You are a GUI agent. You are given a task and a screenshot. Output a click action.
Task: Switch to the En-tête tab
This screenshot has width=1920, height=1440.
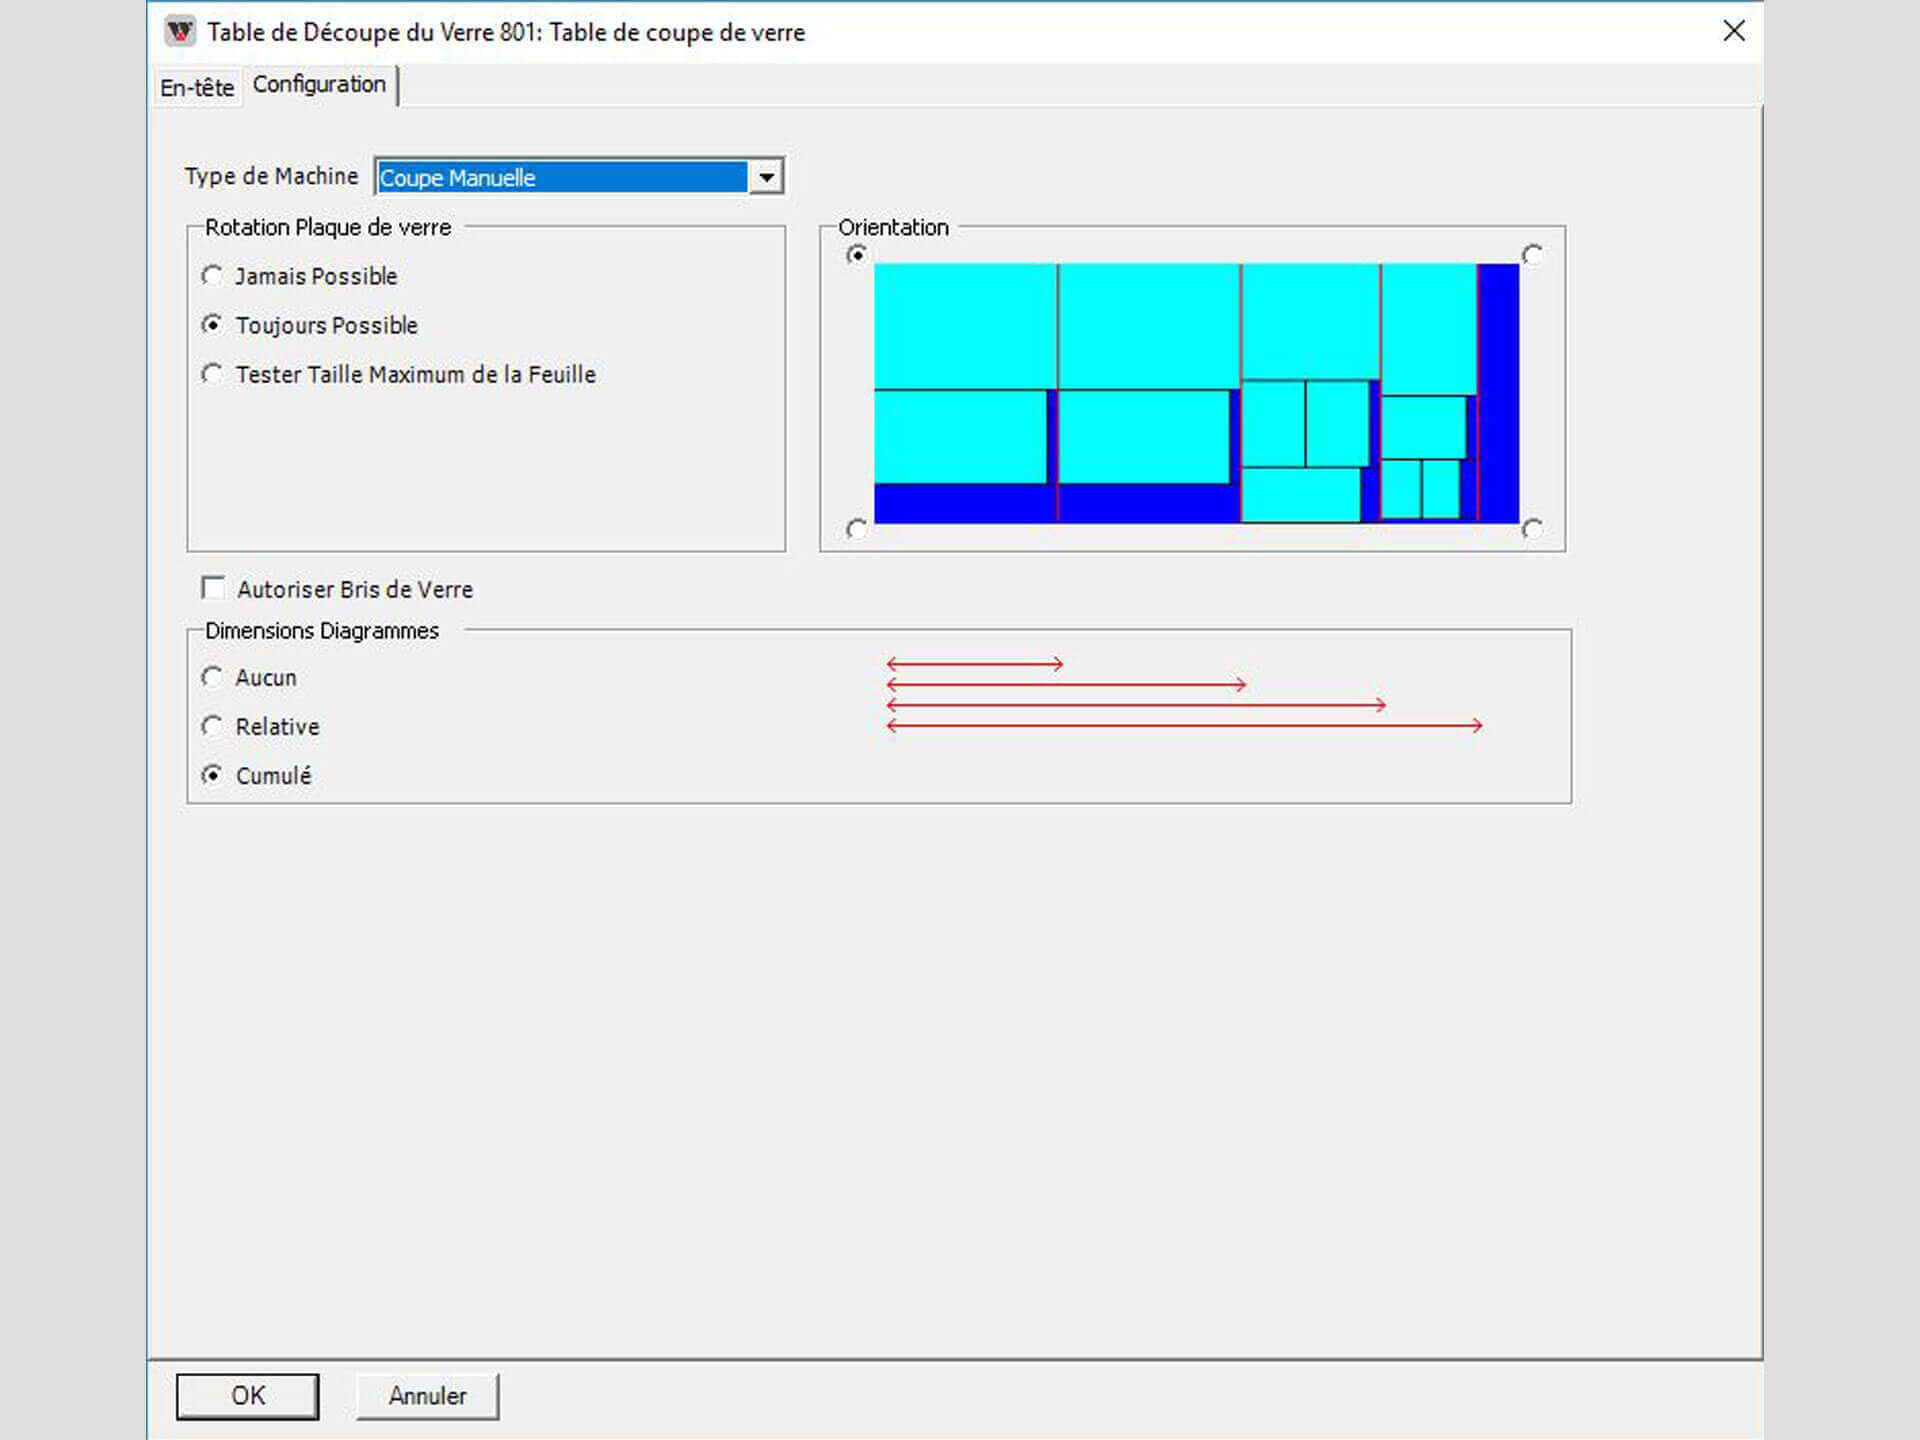(x=197, y=88)
